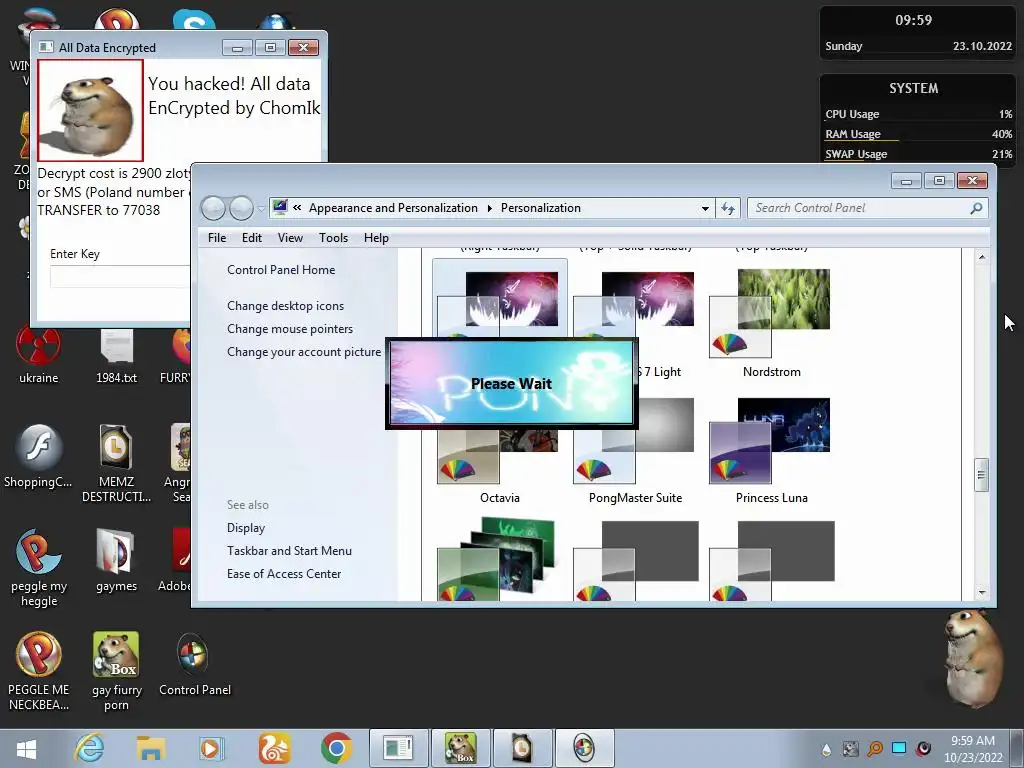Open the gaymes folder icon

(116, 560)
